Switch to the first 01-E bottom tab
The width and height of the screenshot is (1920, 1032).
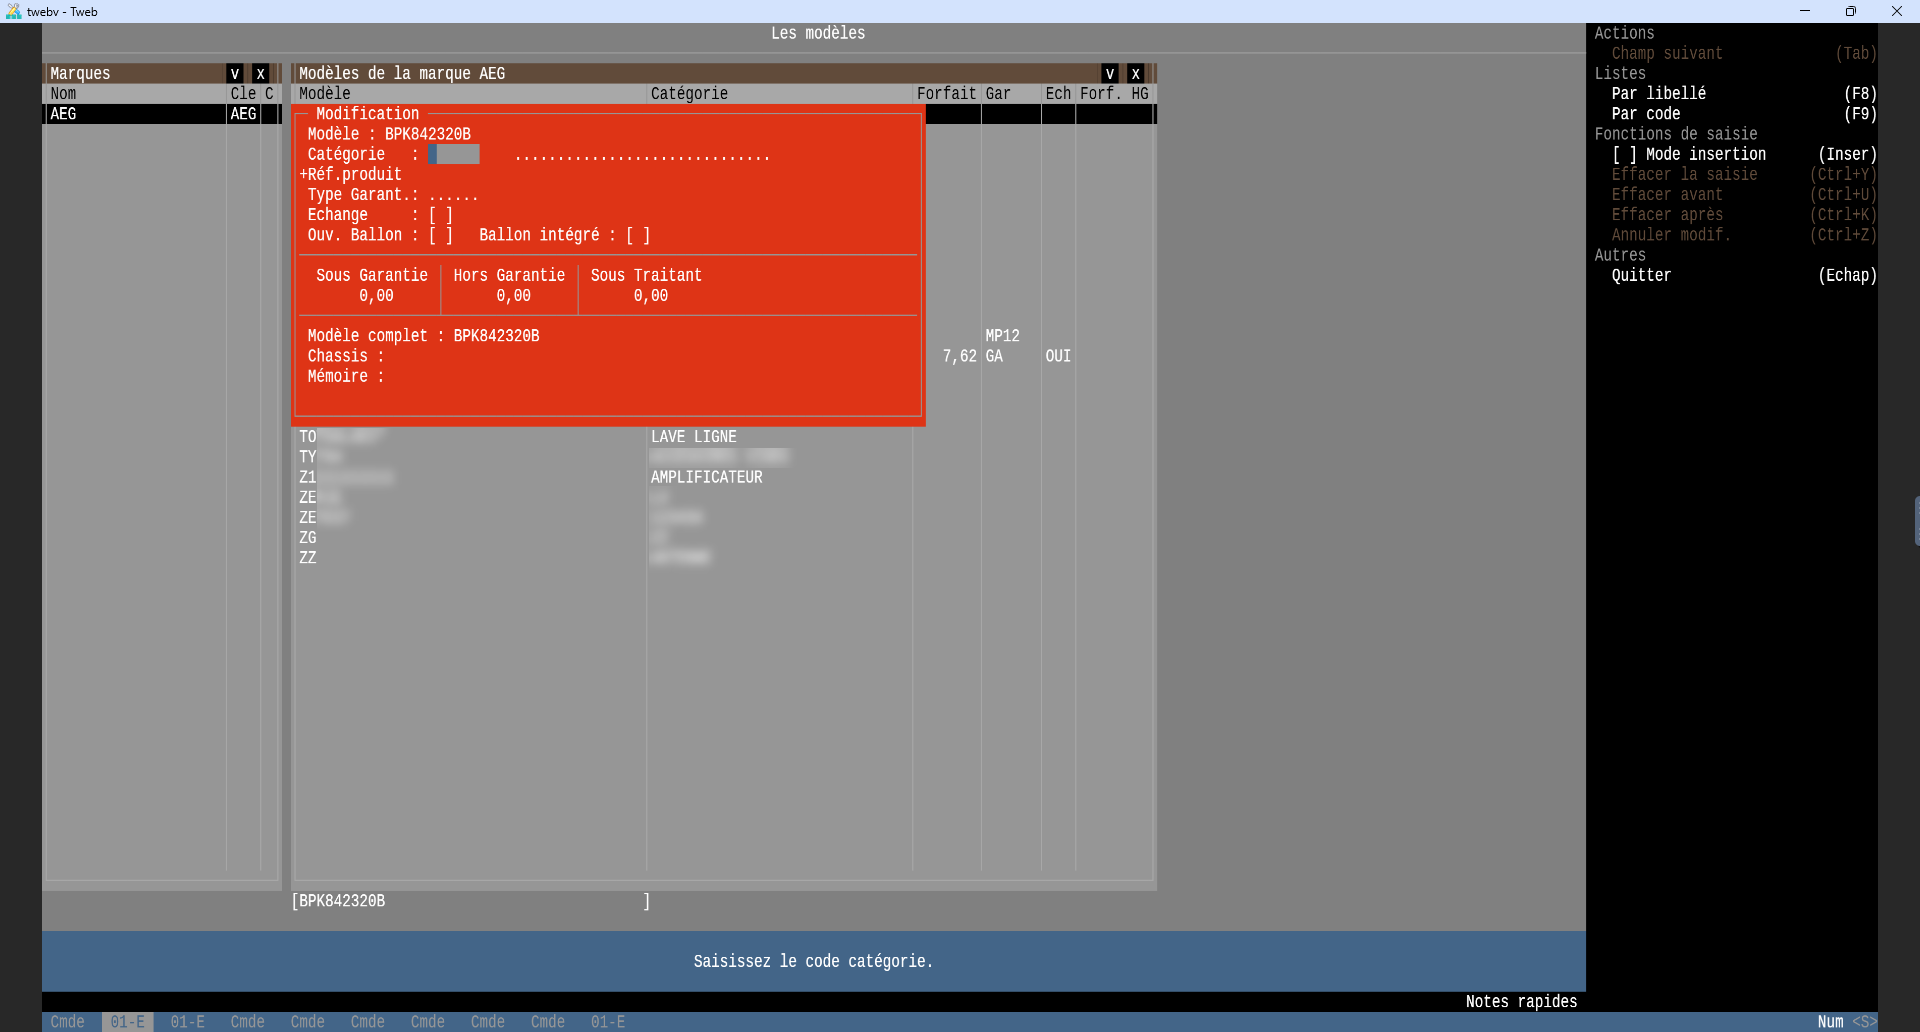click(127, 1022)
